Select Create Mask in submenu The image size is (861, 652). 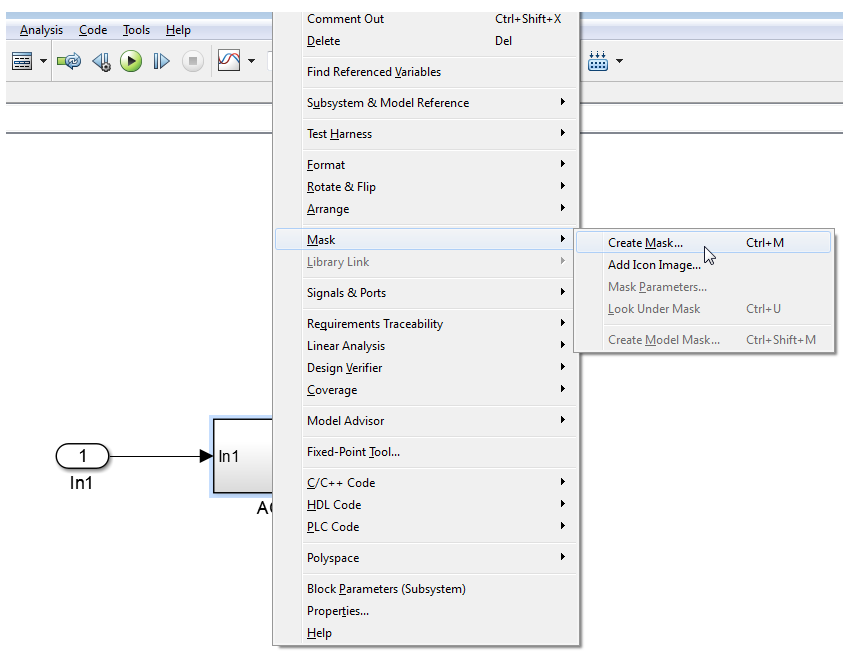pyautogui.click(x=703, y=242)
